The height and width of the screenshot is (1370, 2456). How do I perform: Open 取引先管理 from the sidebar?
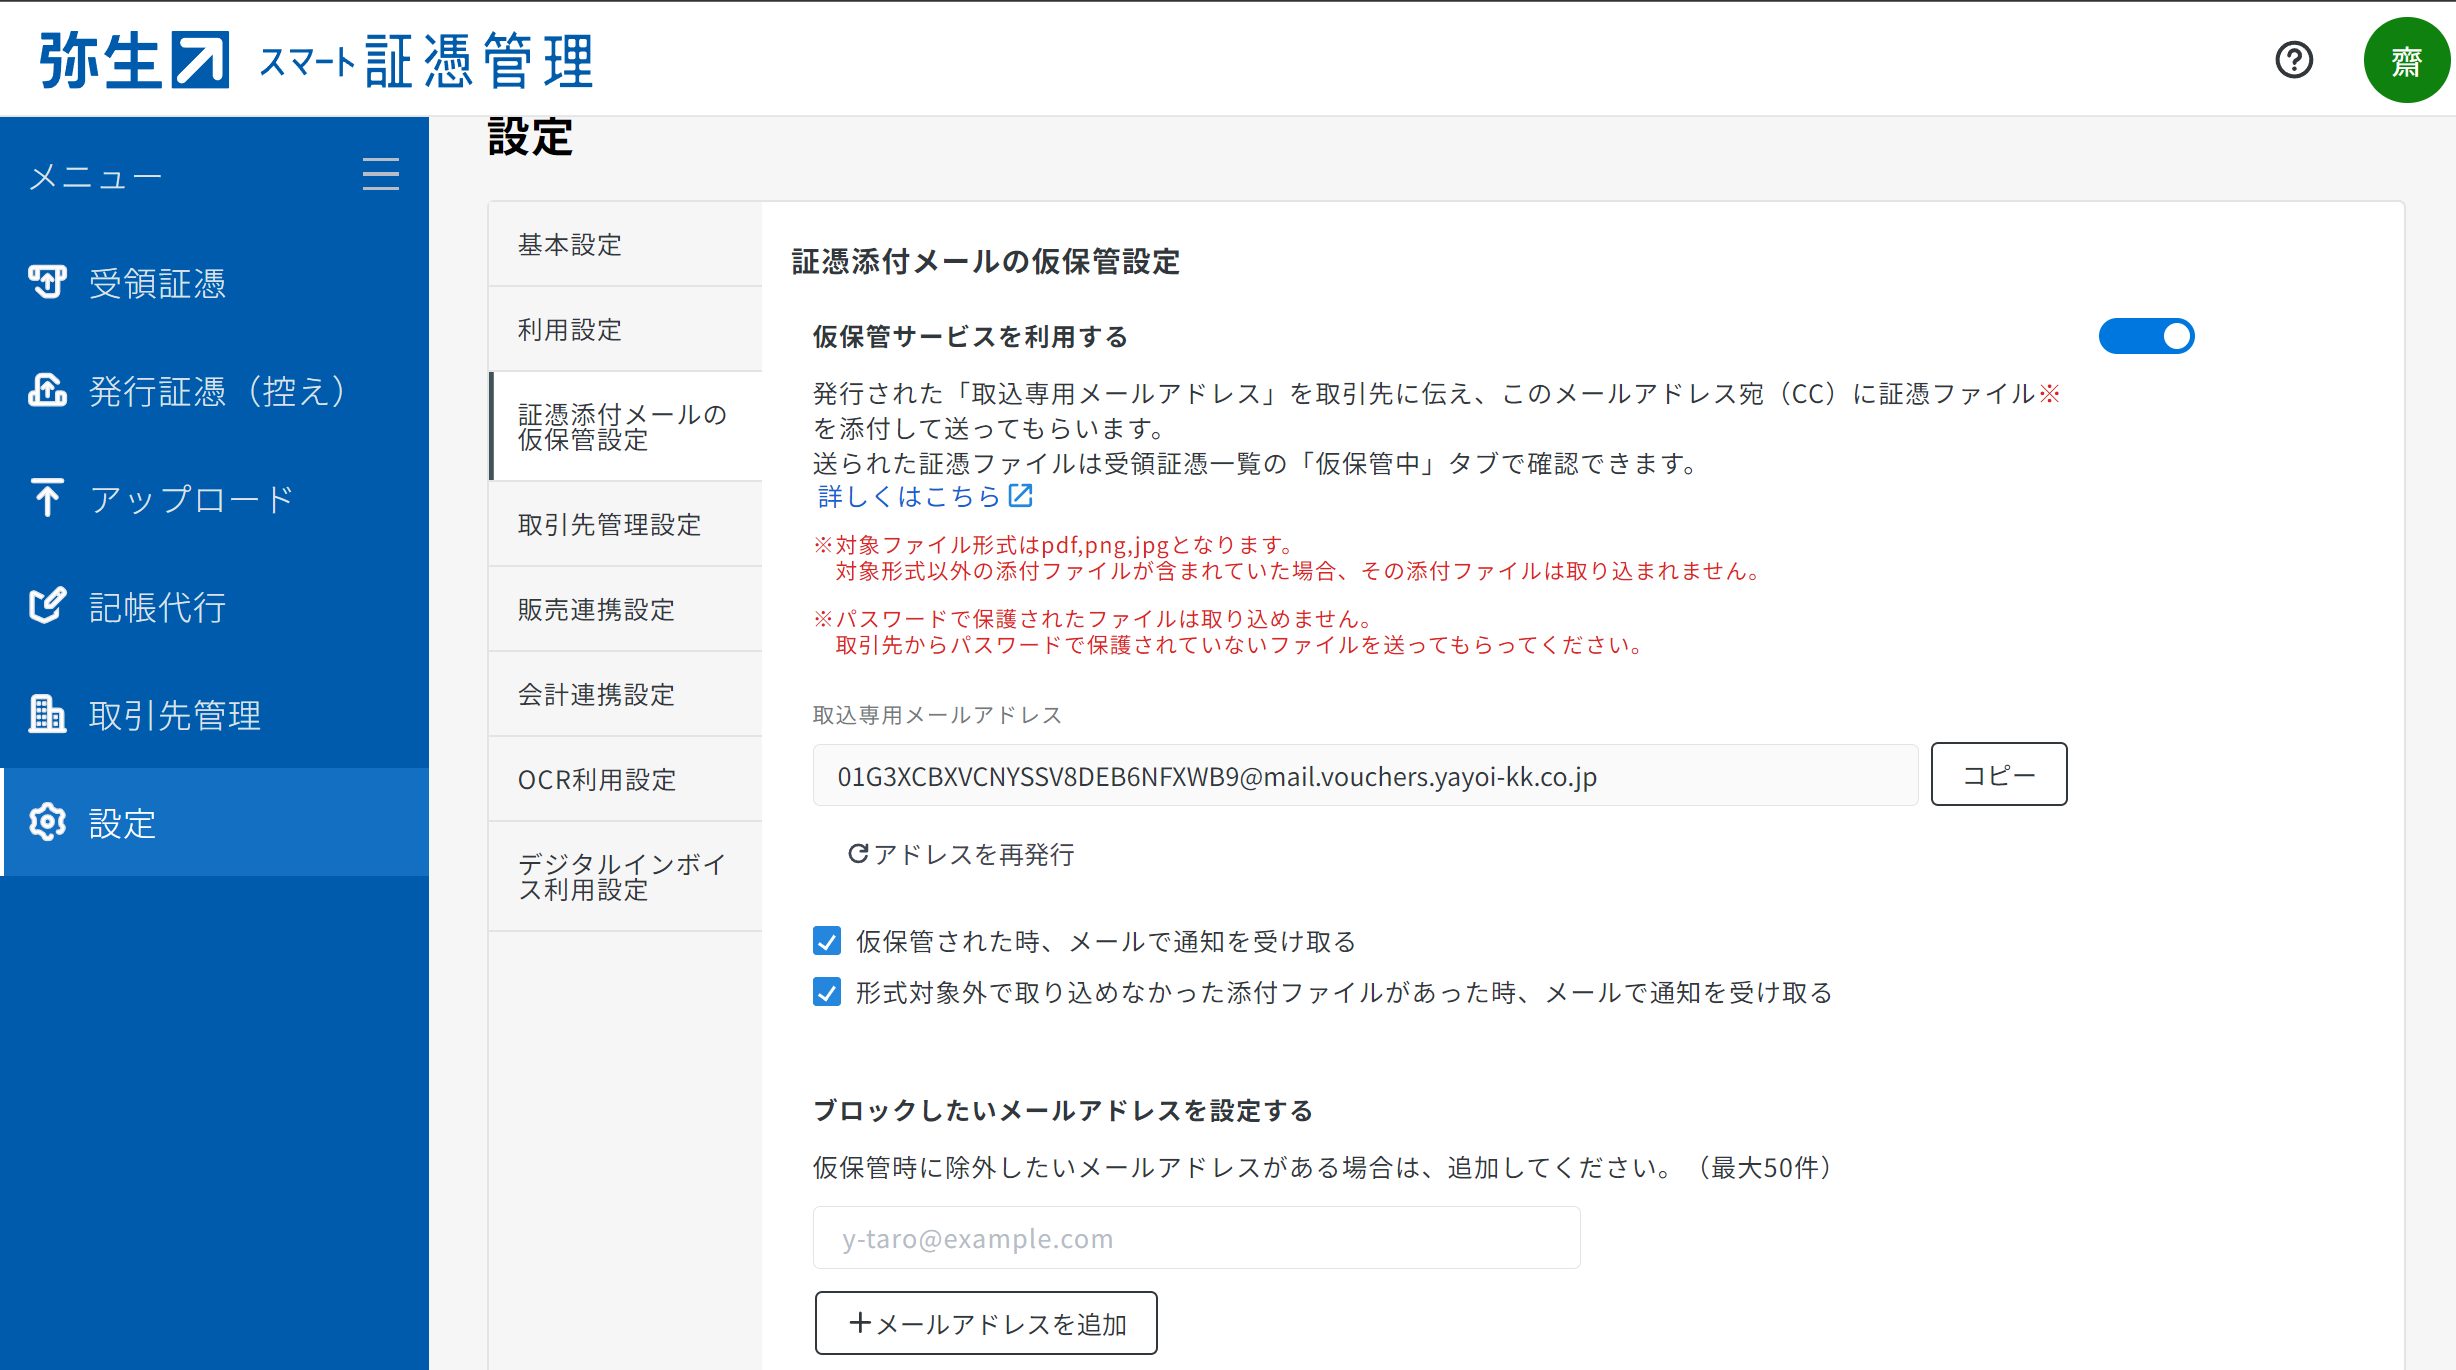(214, 714)
